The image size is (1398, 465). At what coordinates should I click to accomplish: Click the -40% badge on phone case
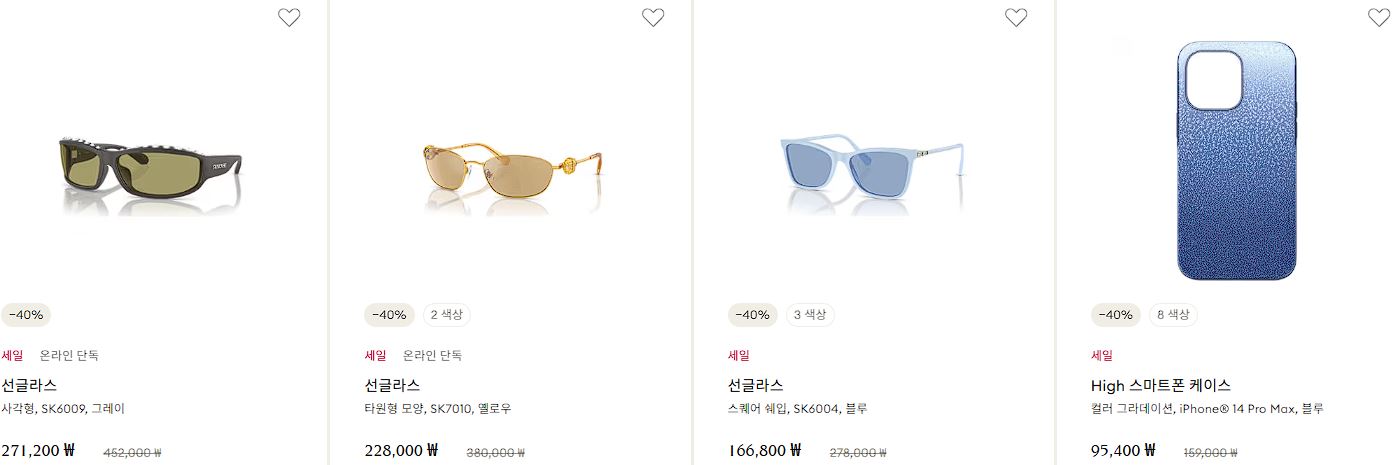pyautogui.click(x=1116, y=315)
